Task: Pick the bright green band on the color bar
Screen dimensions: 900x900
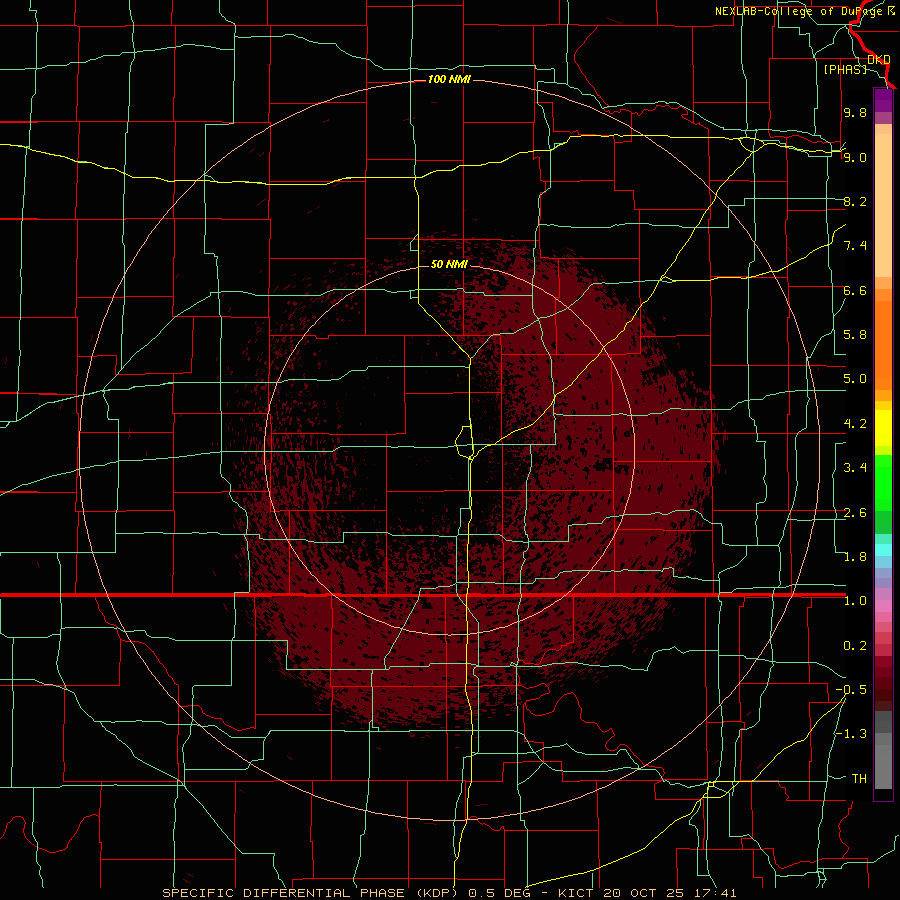Action: pos(883,483)
